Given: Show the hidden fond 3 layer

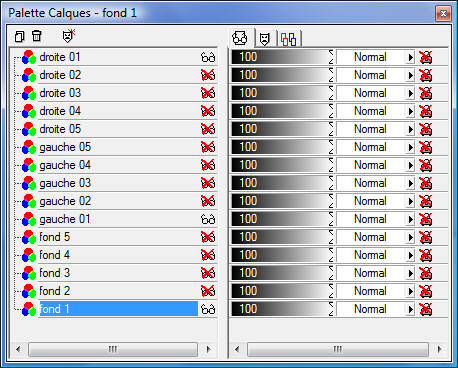Looking at the screenshot, I should click(x=208, y=273).
